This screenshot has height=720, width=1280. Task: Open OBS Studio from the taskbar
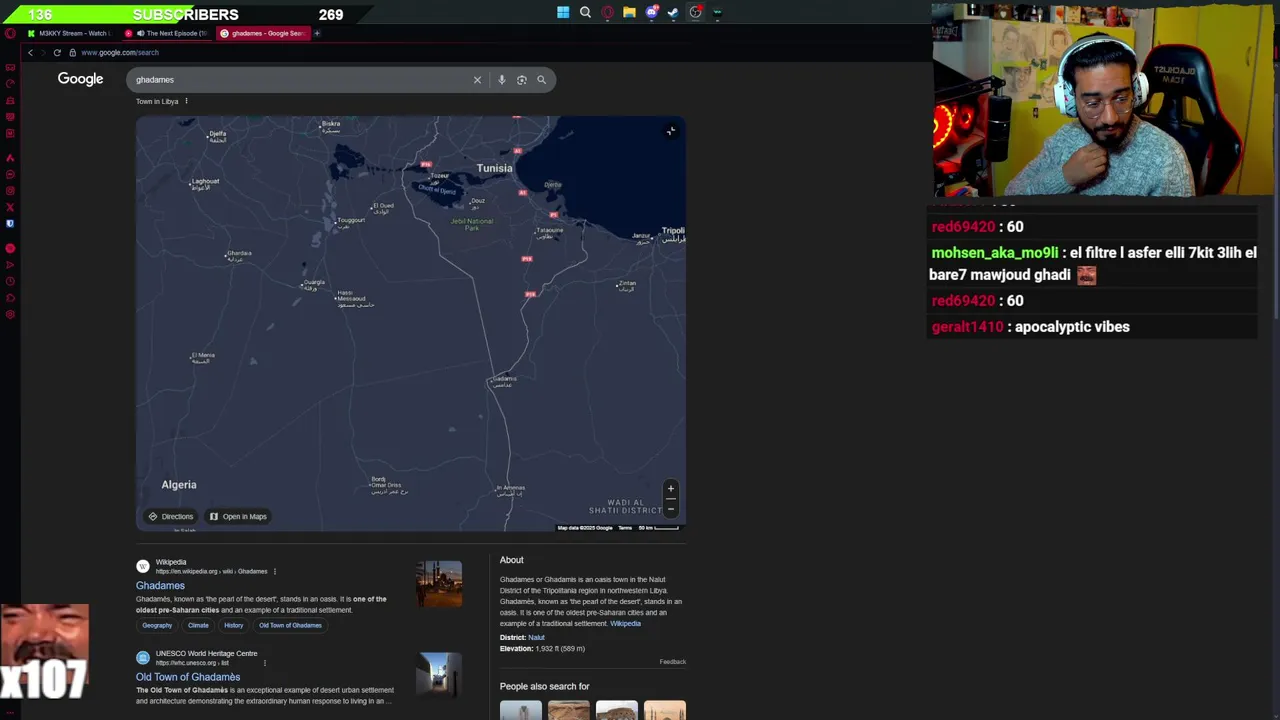[x=695, y=13]
